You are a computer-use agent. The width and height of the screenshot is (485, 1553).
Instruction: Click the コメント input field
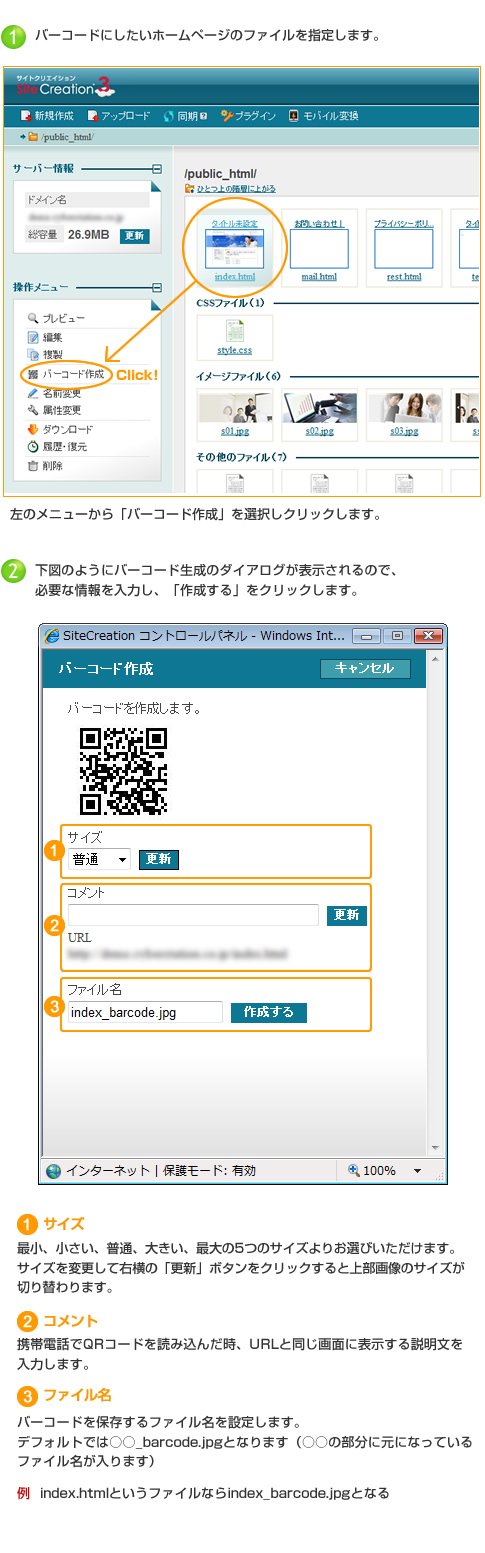point(193,915)
